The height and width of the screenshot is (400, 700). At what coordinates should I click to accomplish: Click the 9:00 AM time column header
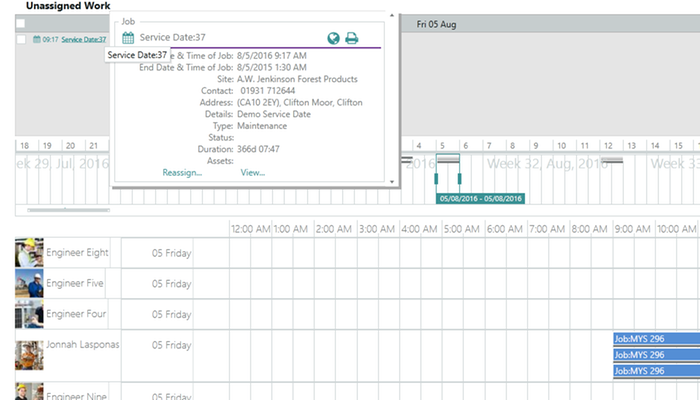(x=633, y=229)
